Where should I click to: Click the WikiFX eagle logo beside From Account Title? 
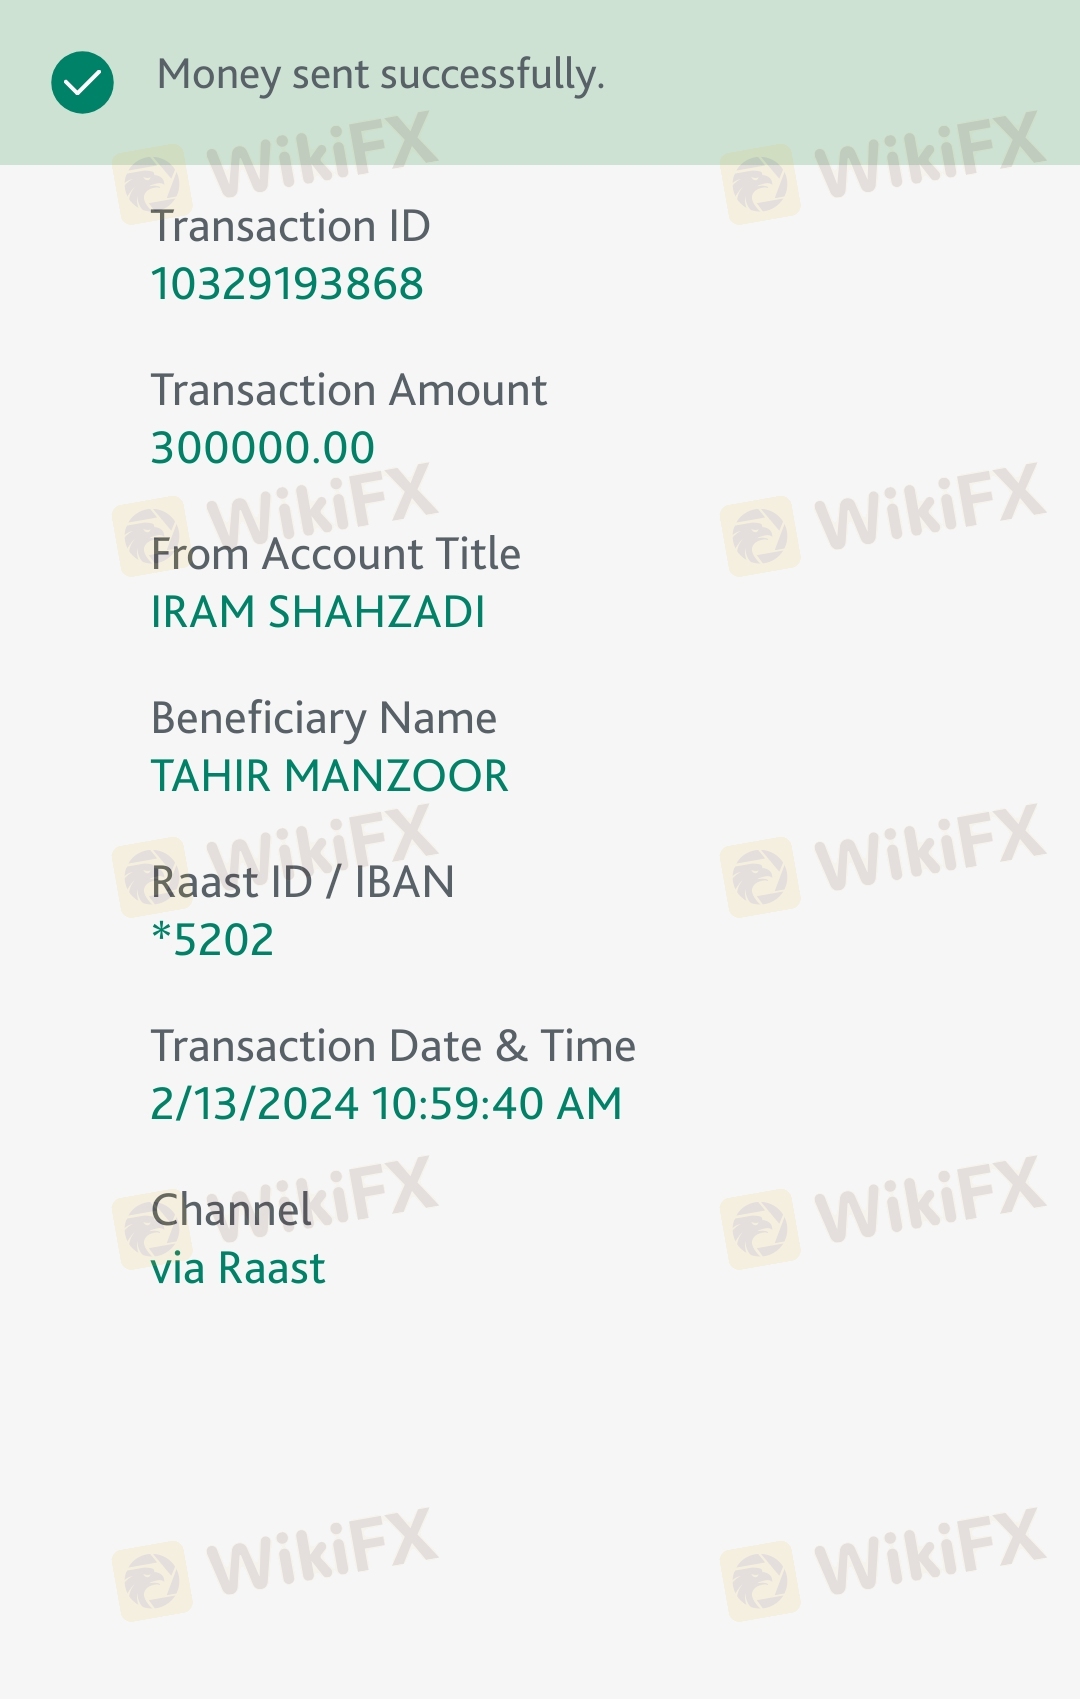[151, 536]
